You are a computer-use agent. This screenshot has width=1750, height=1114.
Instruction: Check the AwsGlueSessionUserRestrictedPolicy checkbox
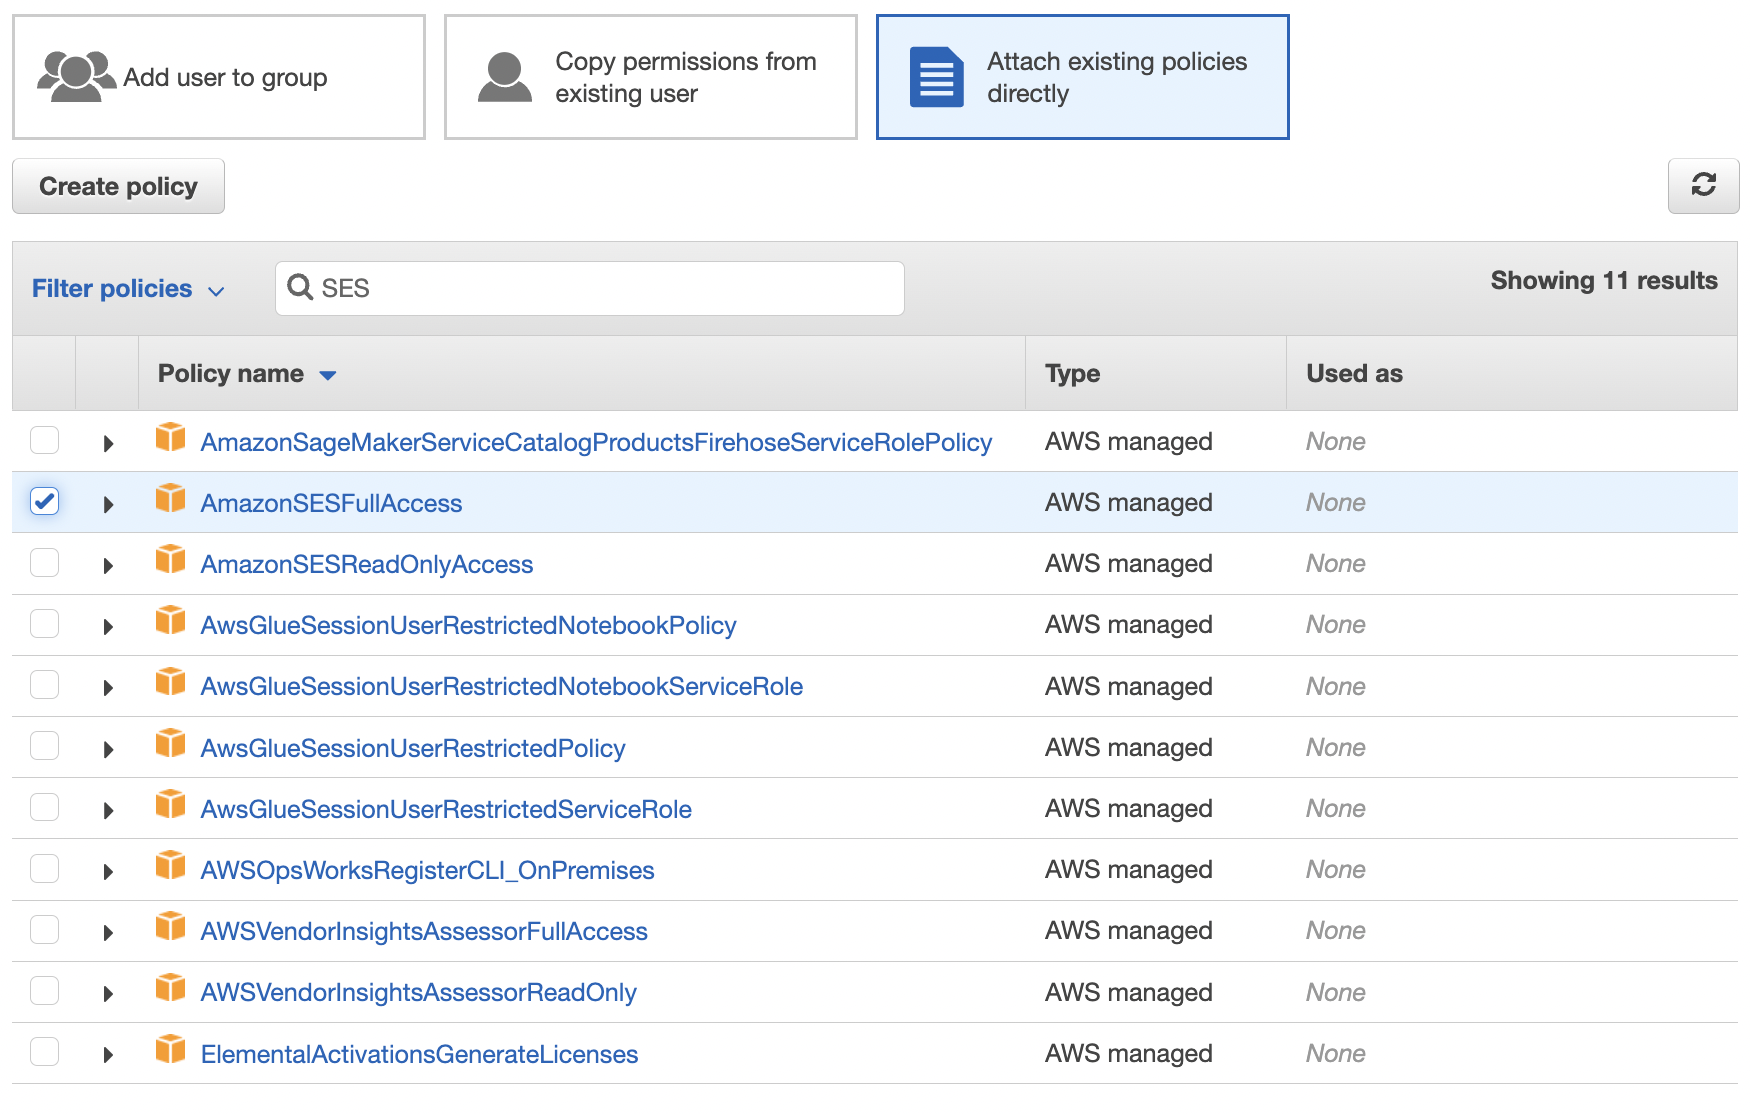click(x=44, y=745)
